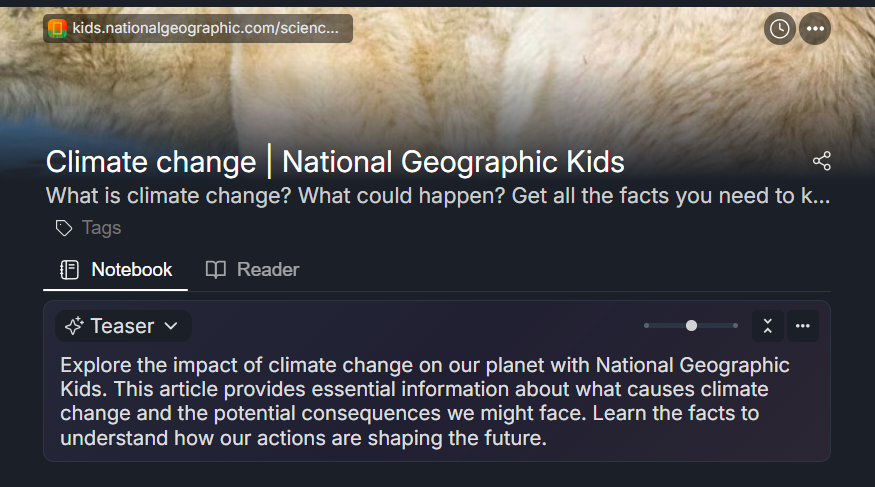Click the open-book icon beside Reader
This screenshot has width=875, height=487.
point(215,269)
